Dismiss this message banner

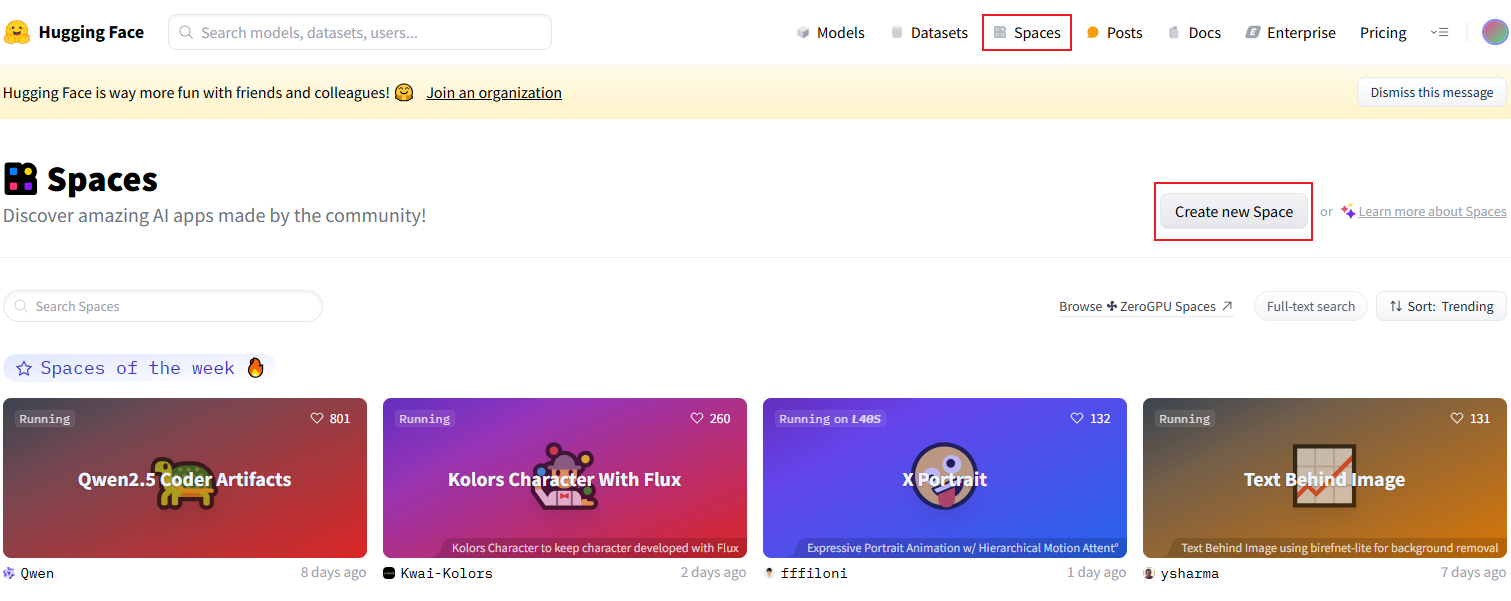pyautogui.click(x=1431, y=92)
